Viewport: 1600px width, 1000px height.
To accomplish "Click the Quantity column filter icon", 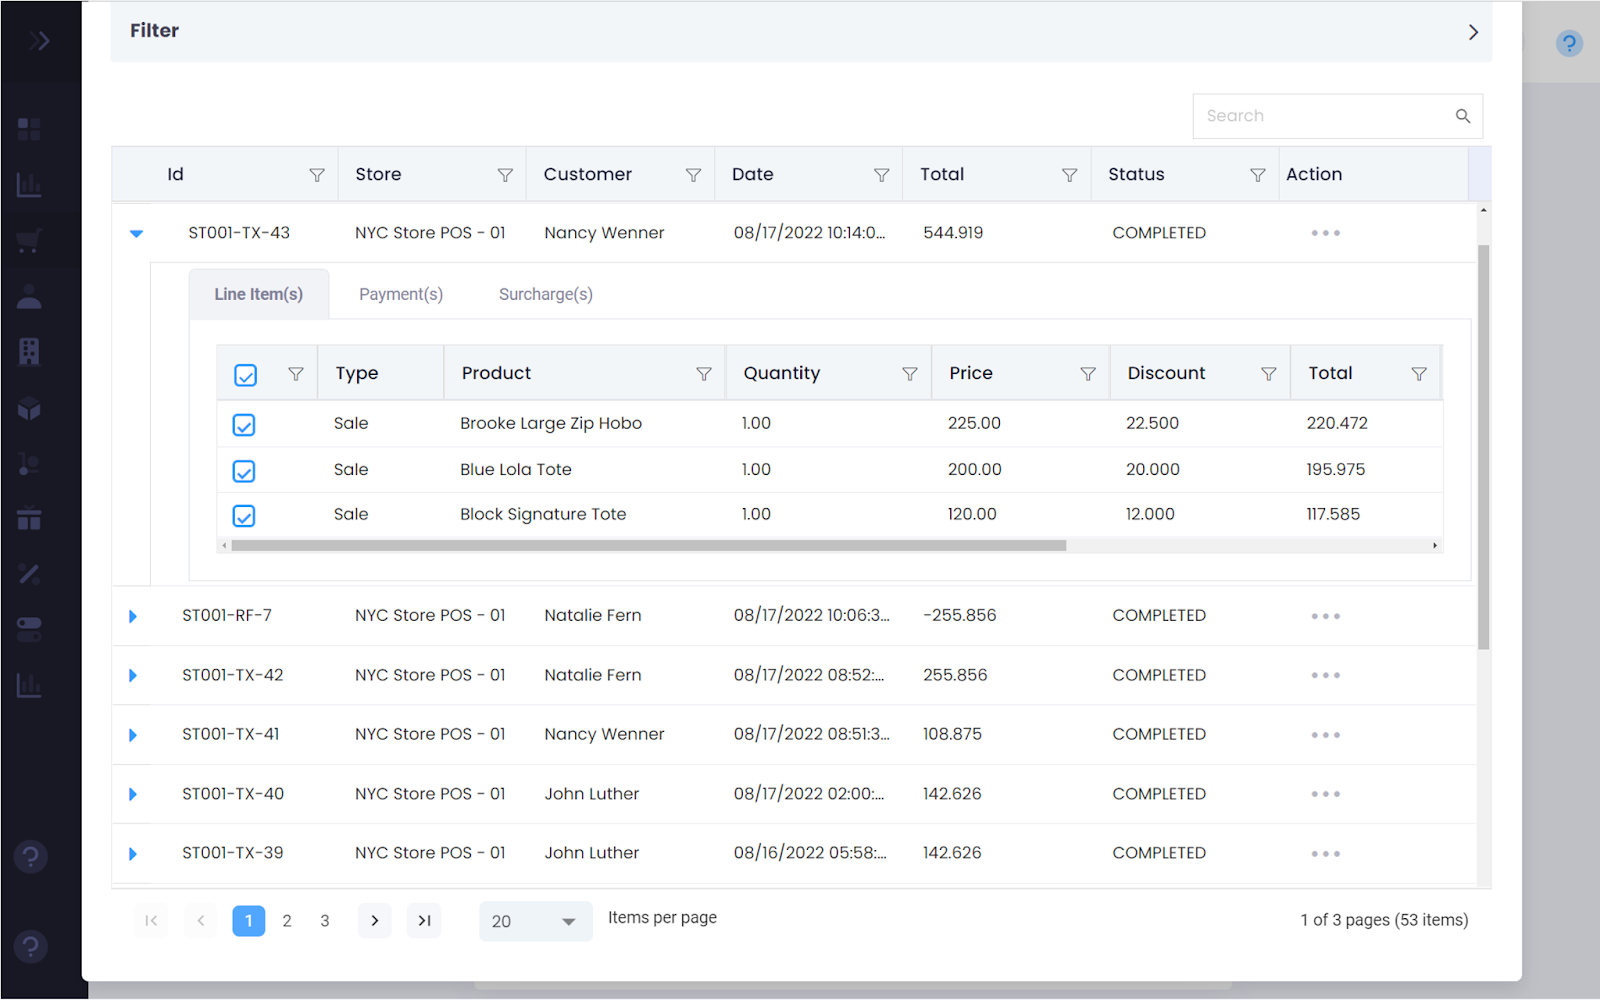I will 909,374.
